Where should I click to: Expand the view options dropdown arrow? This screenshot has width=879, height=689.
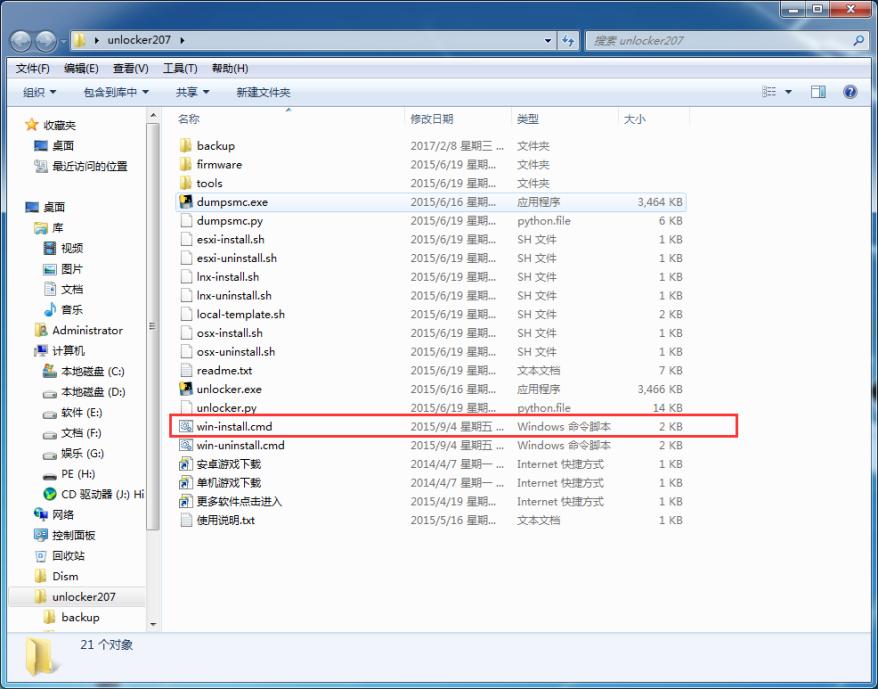[788, 92]
